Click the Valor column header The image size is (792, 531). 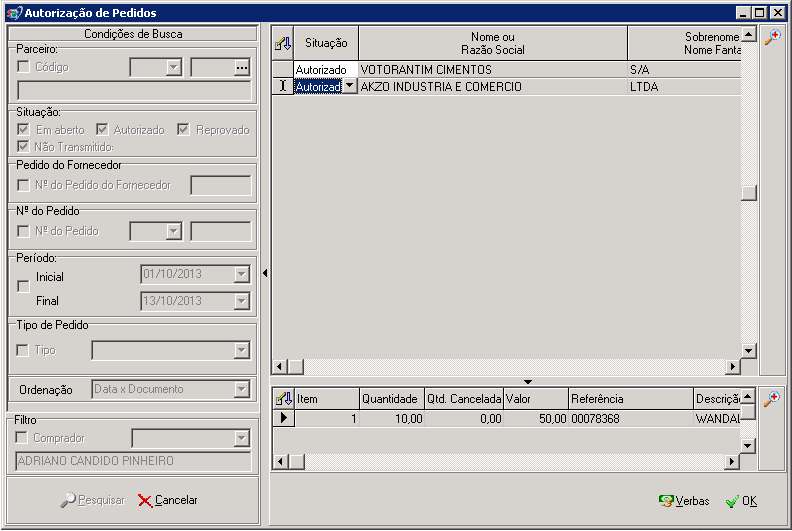coord(536,399)
